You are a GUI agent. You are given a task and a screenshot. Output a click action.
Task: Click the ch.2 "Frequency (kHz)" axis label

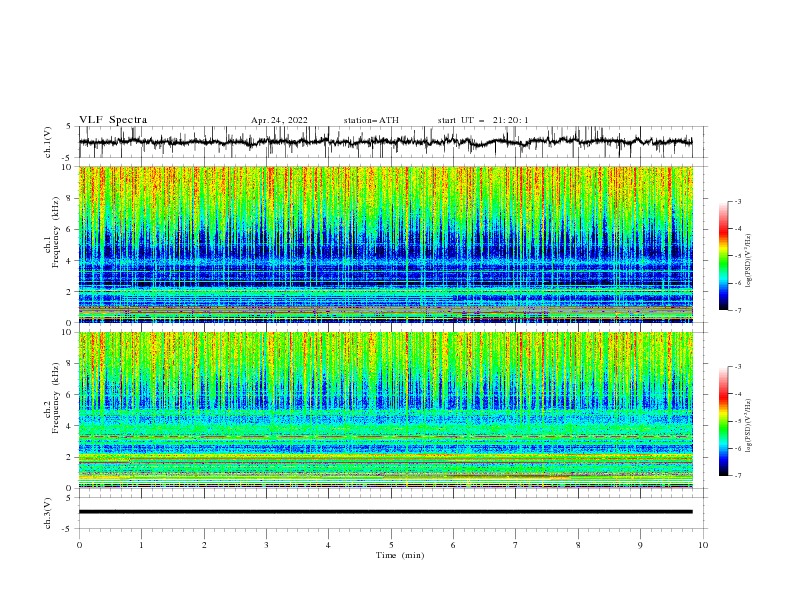coord(55,398)
